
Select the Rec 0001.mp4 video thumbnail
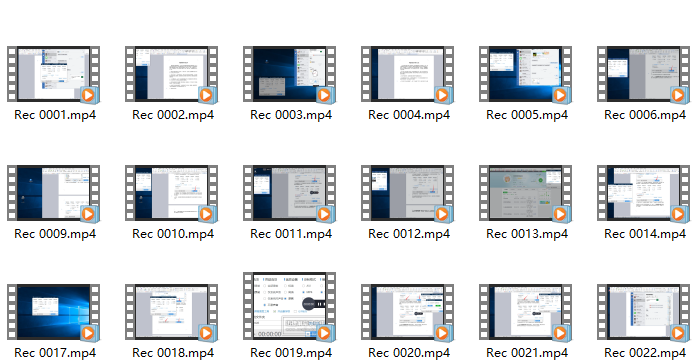[x=53, y=74]
